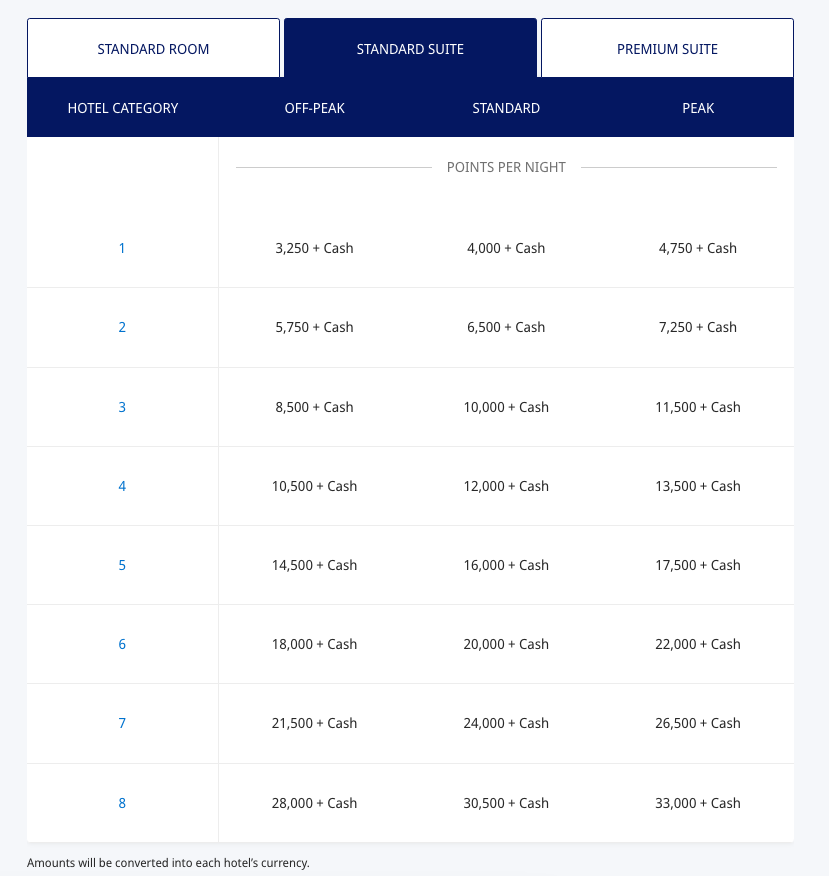This screenshot has height=876, width=829.
Task: Open hotel category 3 link
Action: [122, 407]
